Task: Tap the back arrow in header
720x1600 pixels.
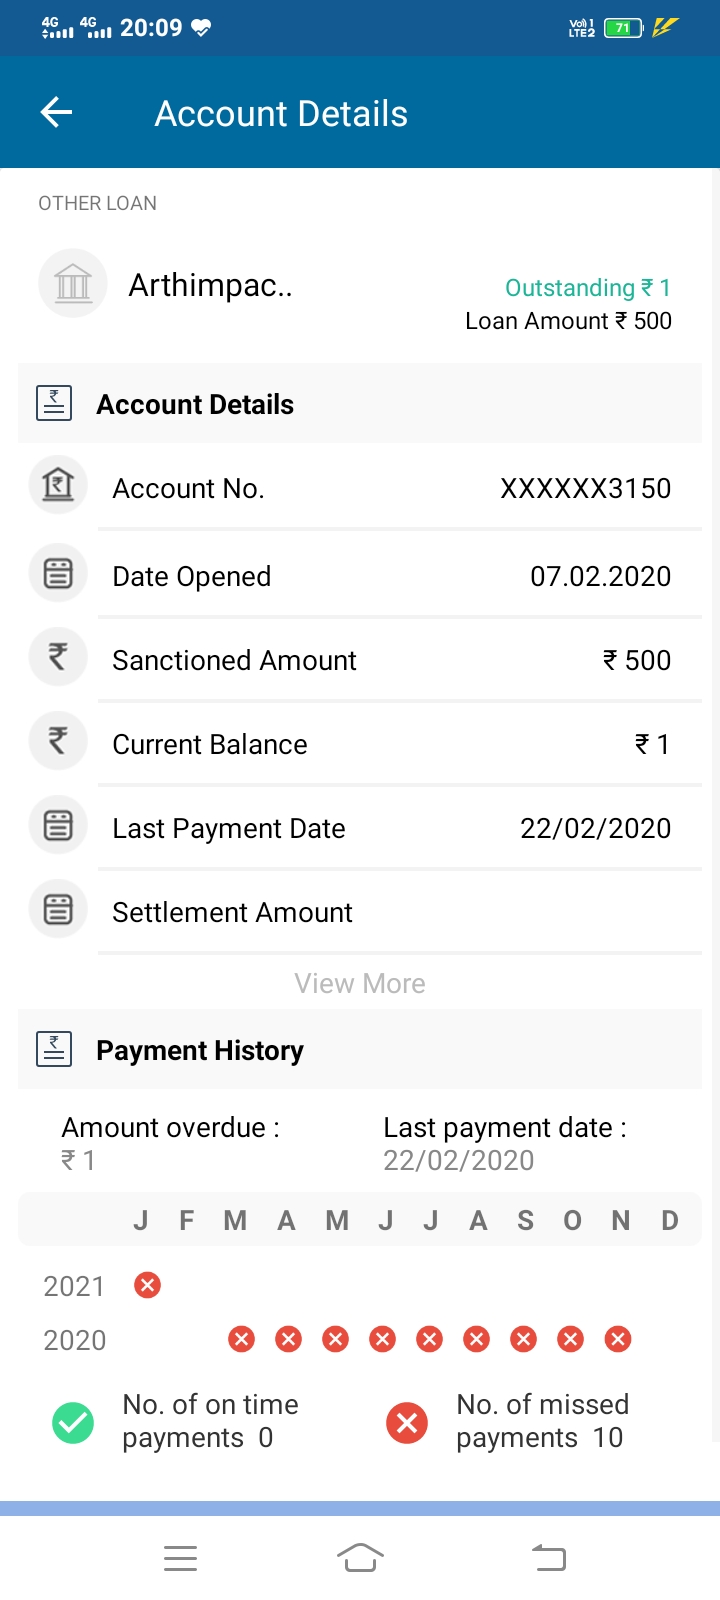Action: pyautogui.click(x=56, y=113)
